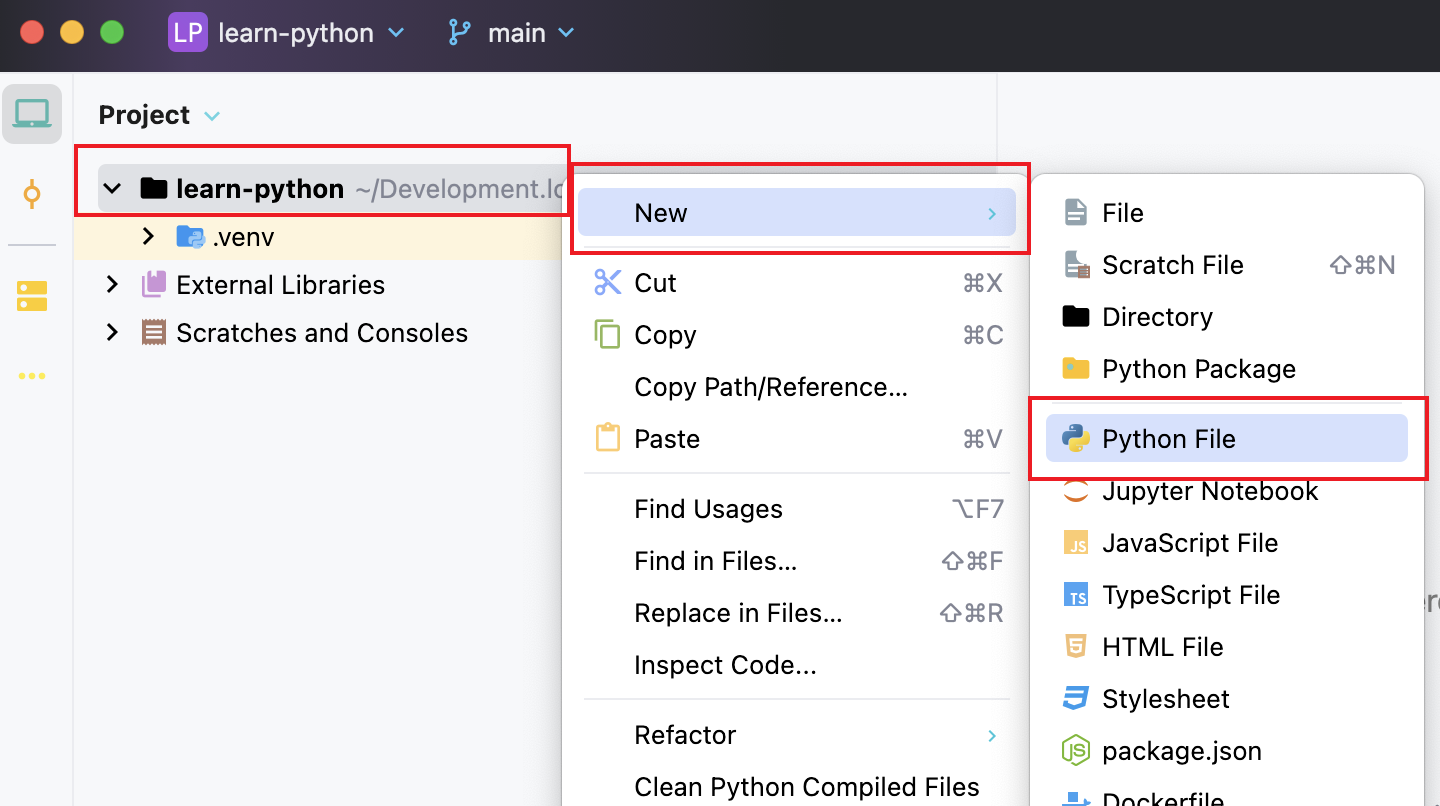Screen dimensions: 1440x806
Task: Select Clean Python Compiled Files
Action: 797,787
